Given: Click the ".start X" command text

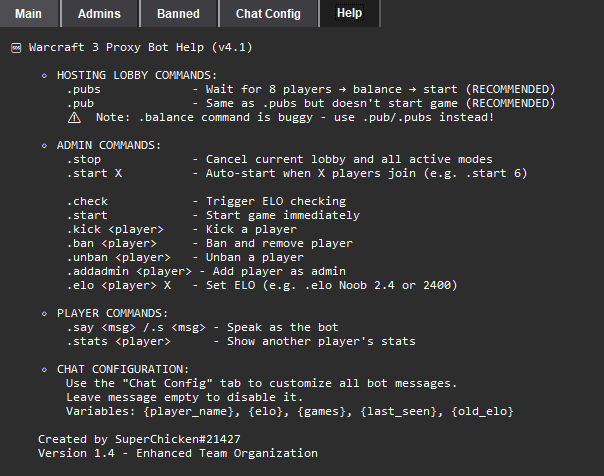Looking at the screenshot, I should pos(94,173).
